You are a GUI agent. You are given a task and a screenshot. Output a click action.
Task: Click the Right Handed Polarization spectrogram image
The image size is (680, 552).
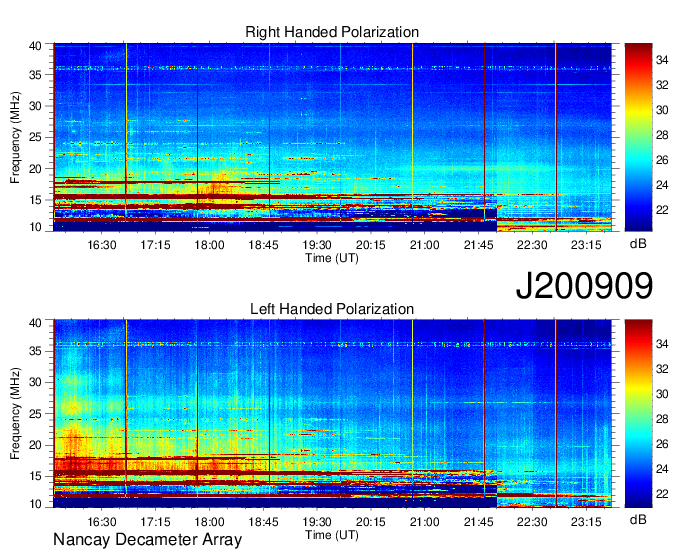[x=333, y=137]
